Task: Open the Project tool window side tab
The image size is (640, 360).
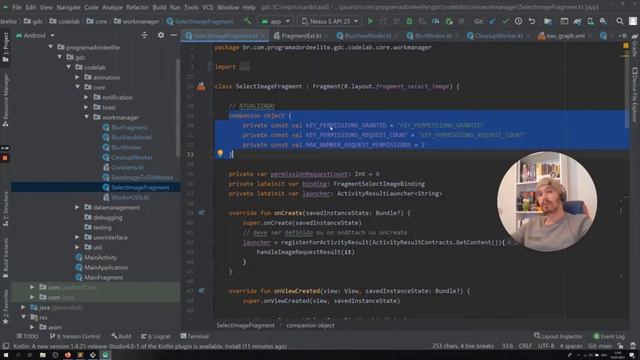Action: [x=5, y=47]
